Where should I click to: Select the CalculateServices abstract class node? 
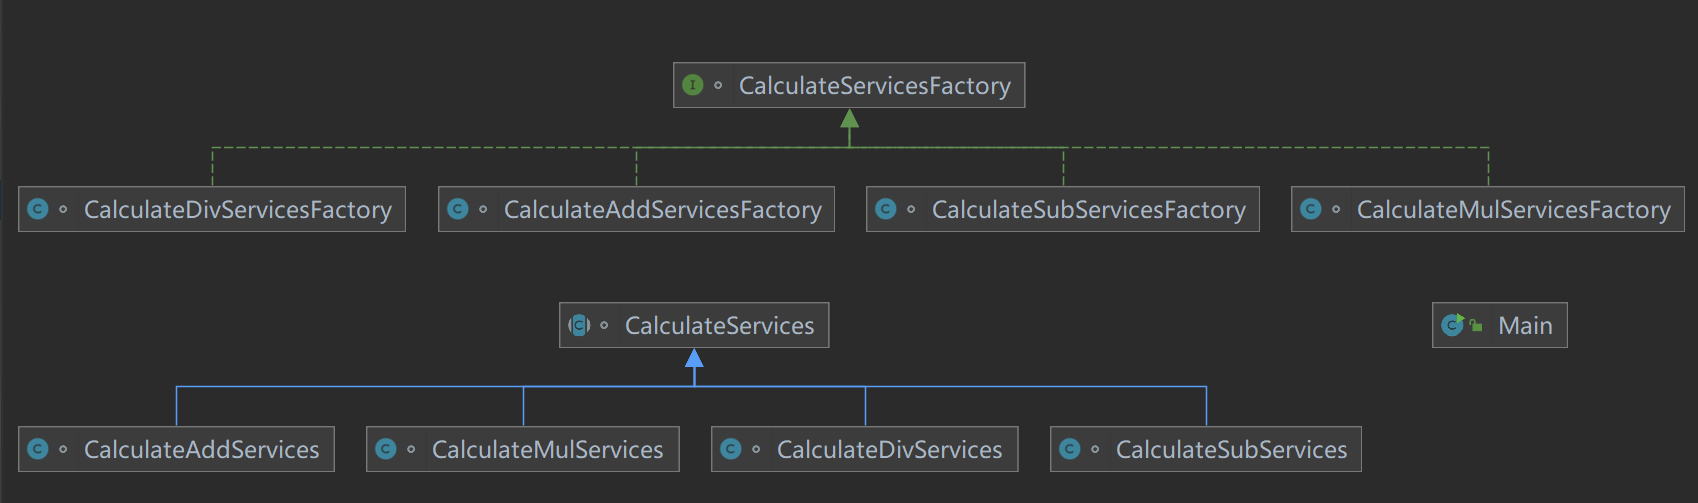point(719,326)
